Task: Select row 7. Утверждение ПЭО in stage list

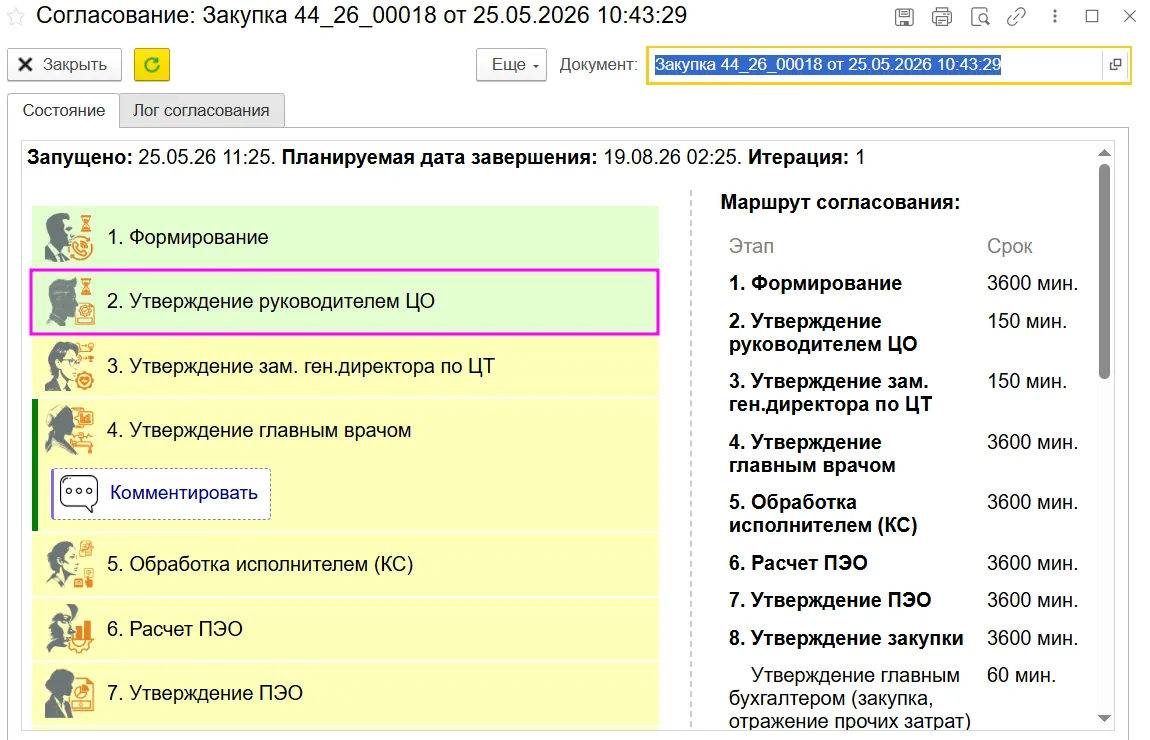Action: pos(345,693)
